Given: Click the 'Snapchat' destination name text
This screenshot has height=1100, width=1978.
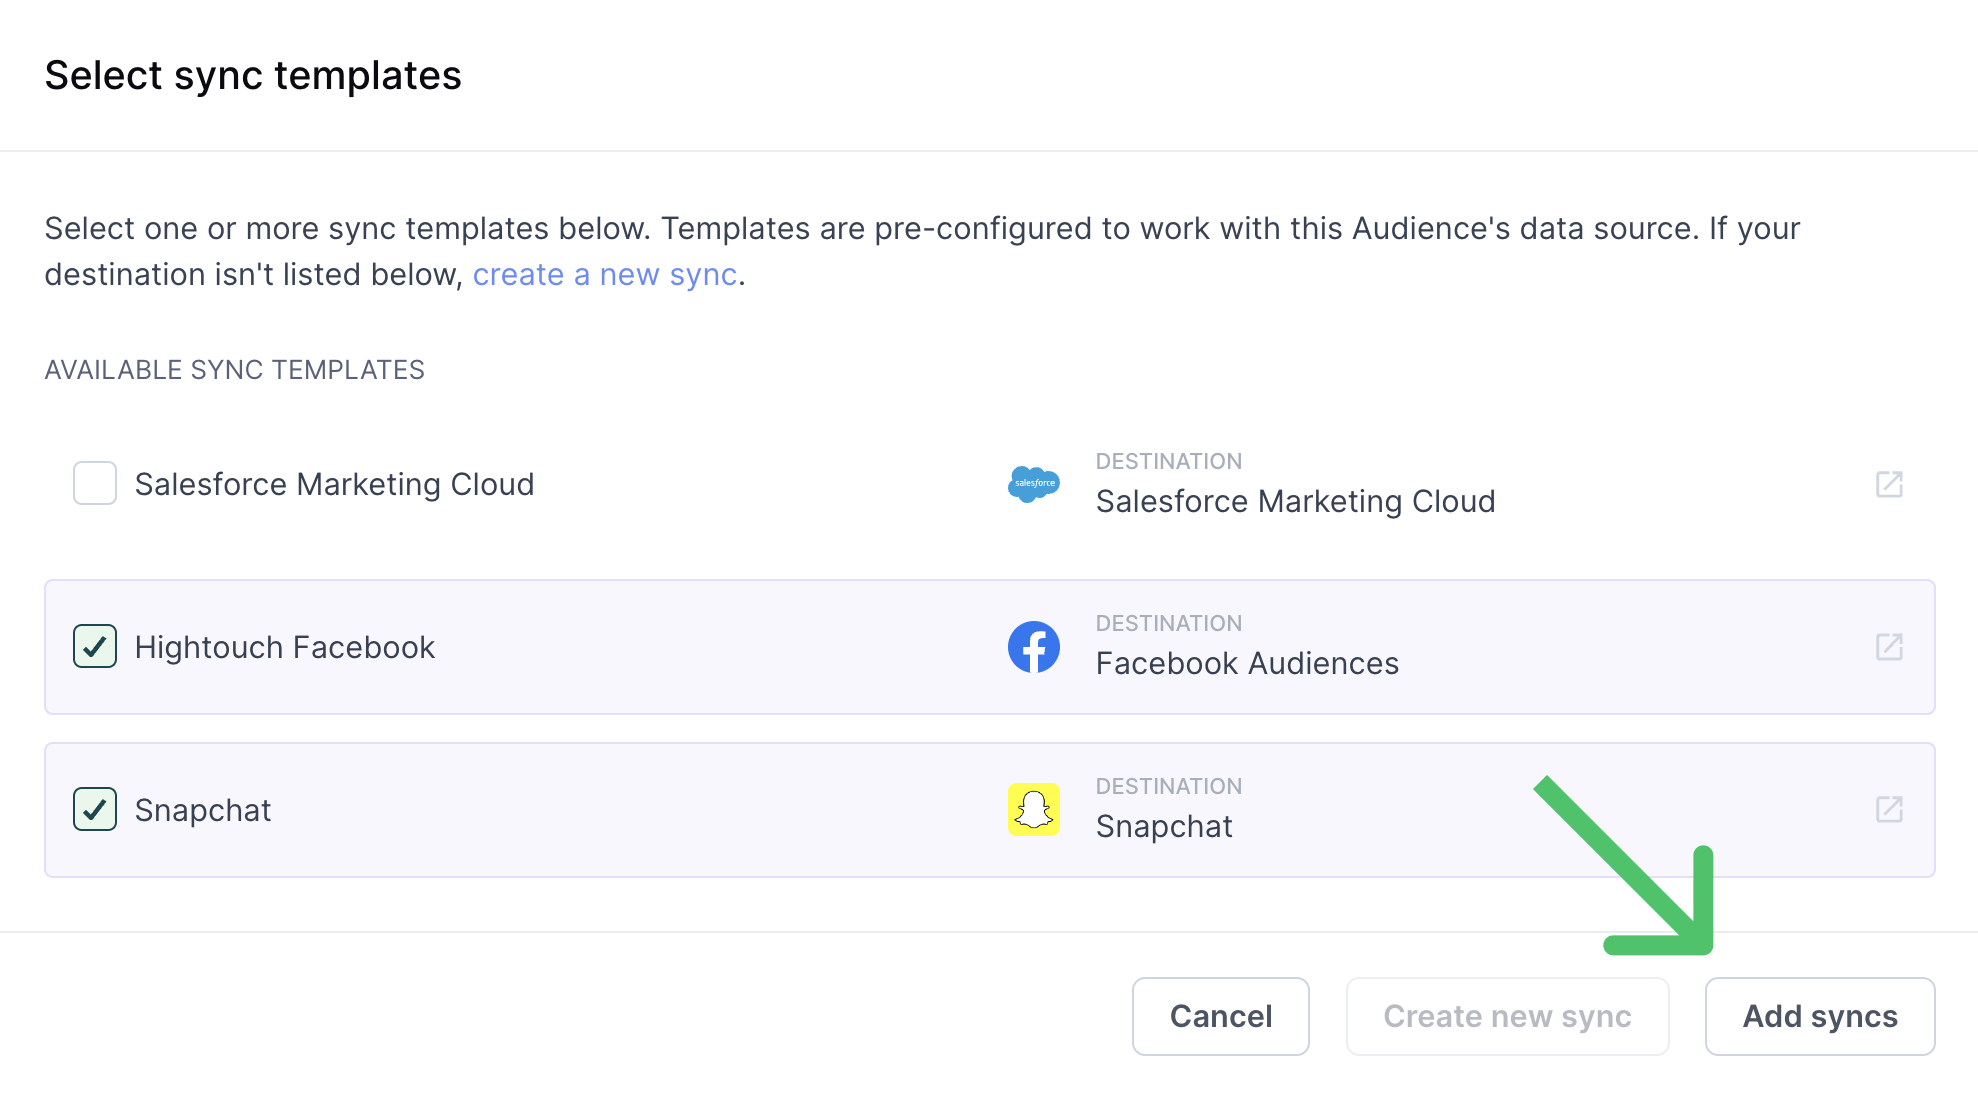Looking at the screenshot, I should click(1164, 826).
